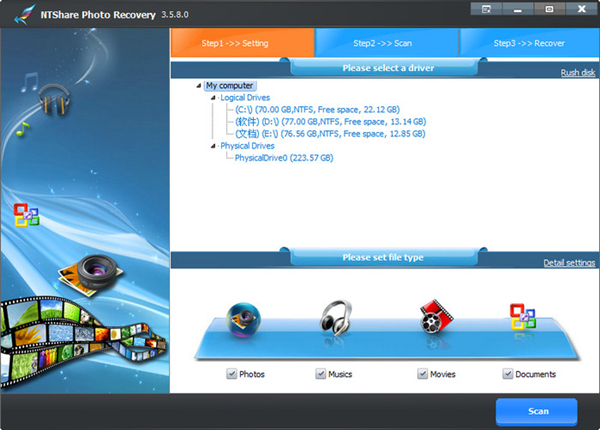Switch to Step2 Scan tab

(x=386, y=43)
